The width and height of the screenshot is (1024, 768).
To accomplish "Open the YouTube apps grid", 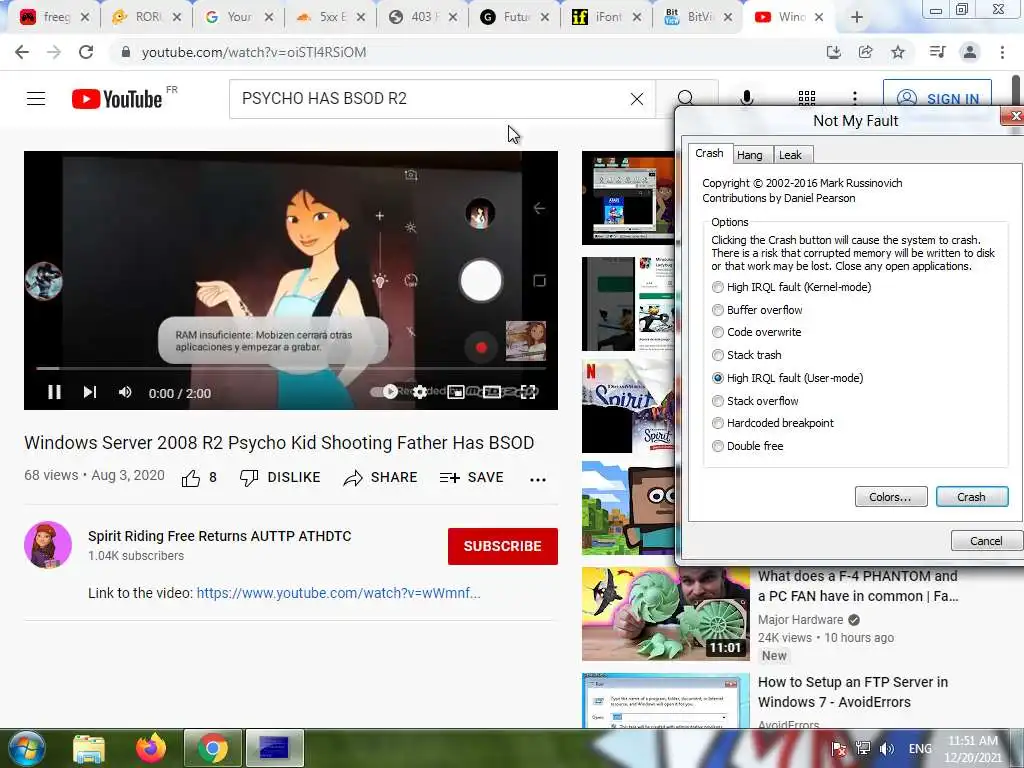I will pos(807,99).
